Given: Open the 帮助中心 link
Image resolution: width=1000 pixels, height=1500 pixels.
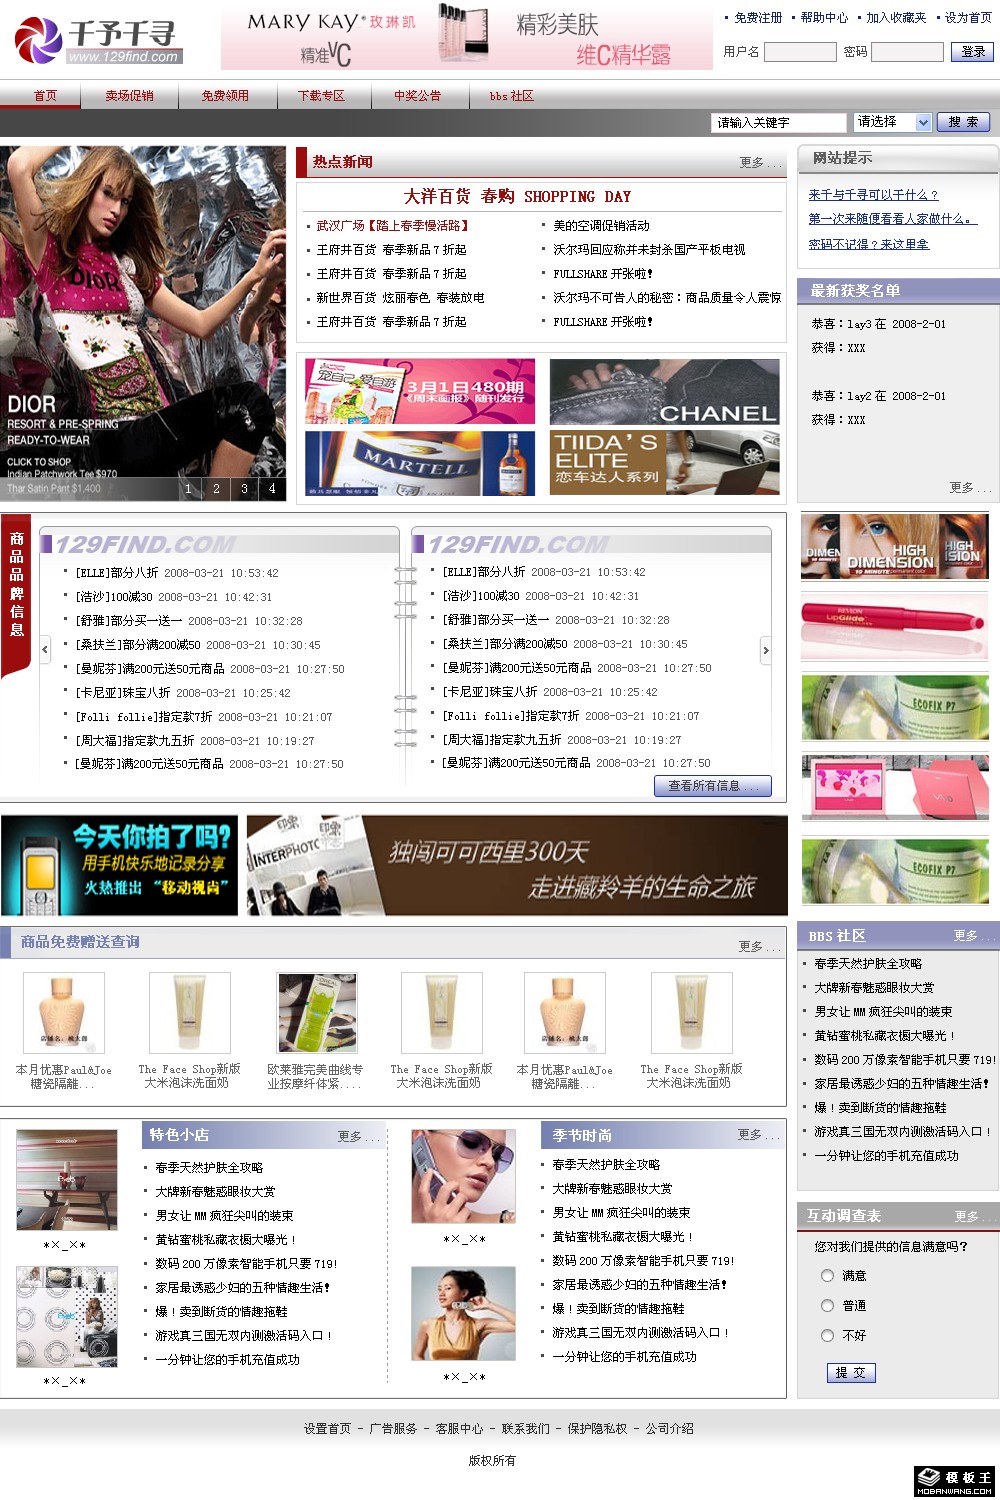Looking at the screenshot, I should [824, 18].
